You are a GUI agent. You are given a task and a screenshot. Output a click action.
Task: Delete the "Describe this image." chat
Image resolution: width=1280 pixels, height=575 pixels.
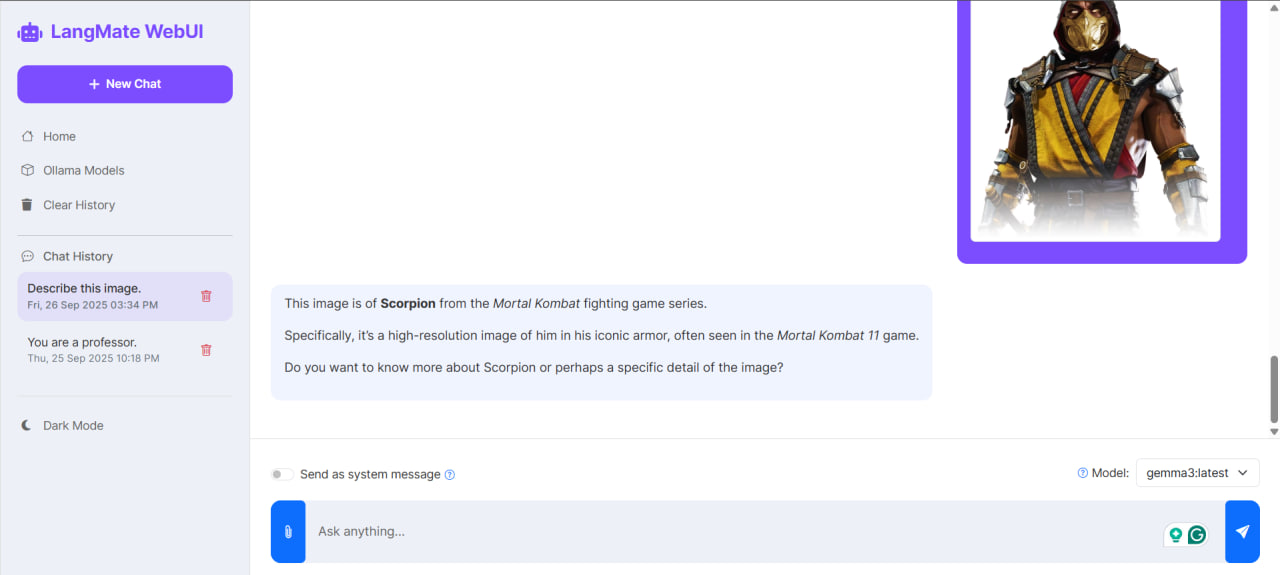click(206, 296)
